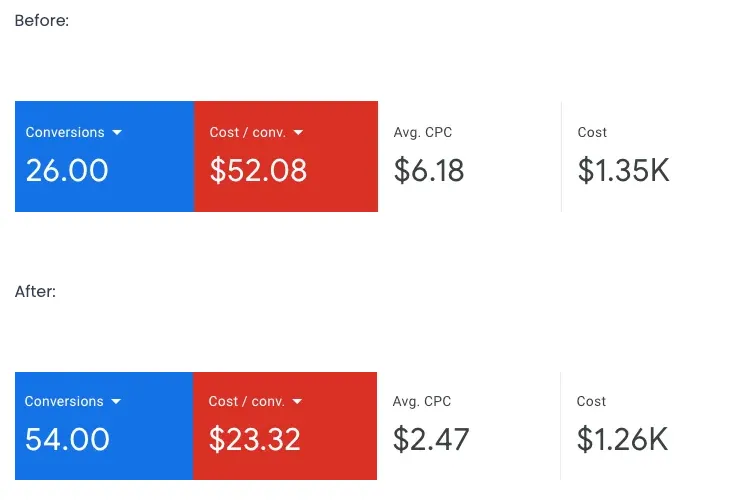Expand Cost / conv. dropdown arrow in After row

pos(297,402)
